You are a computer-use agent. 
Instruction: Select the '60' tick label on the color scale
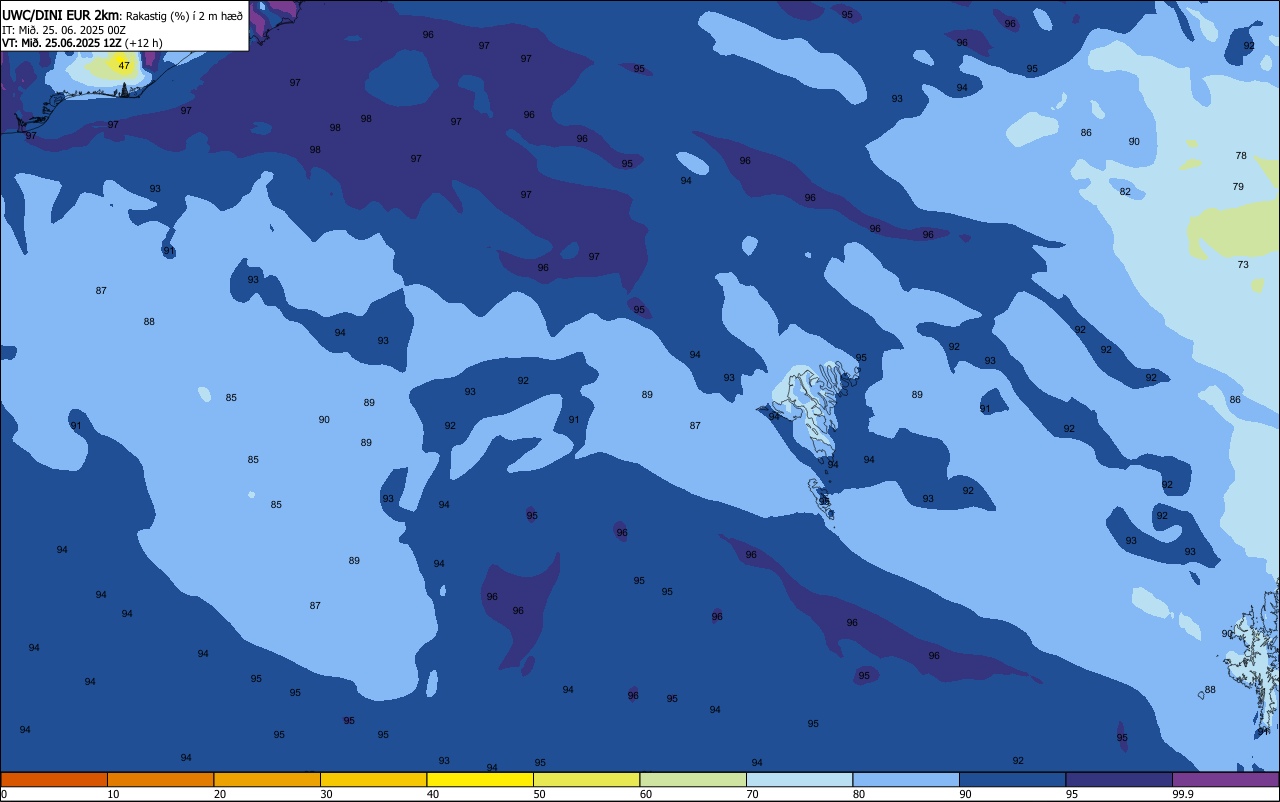click(646, 794)
